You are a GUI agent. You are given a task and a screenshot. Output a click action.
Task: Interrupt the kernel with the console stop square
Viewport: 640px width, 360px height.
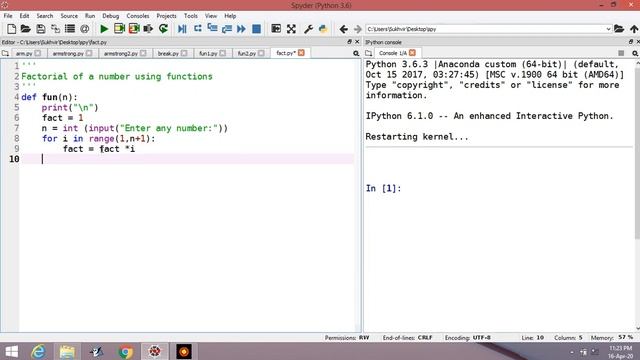(621, 53)
